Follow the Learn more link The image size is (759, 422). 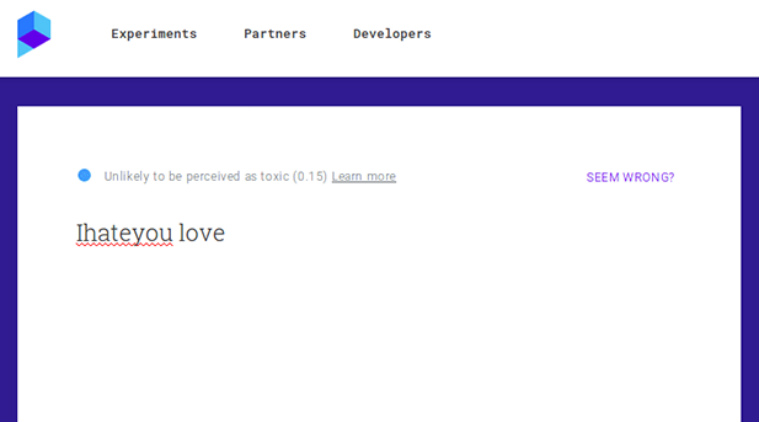[364, 177]
